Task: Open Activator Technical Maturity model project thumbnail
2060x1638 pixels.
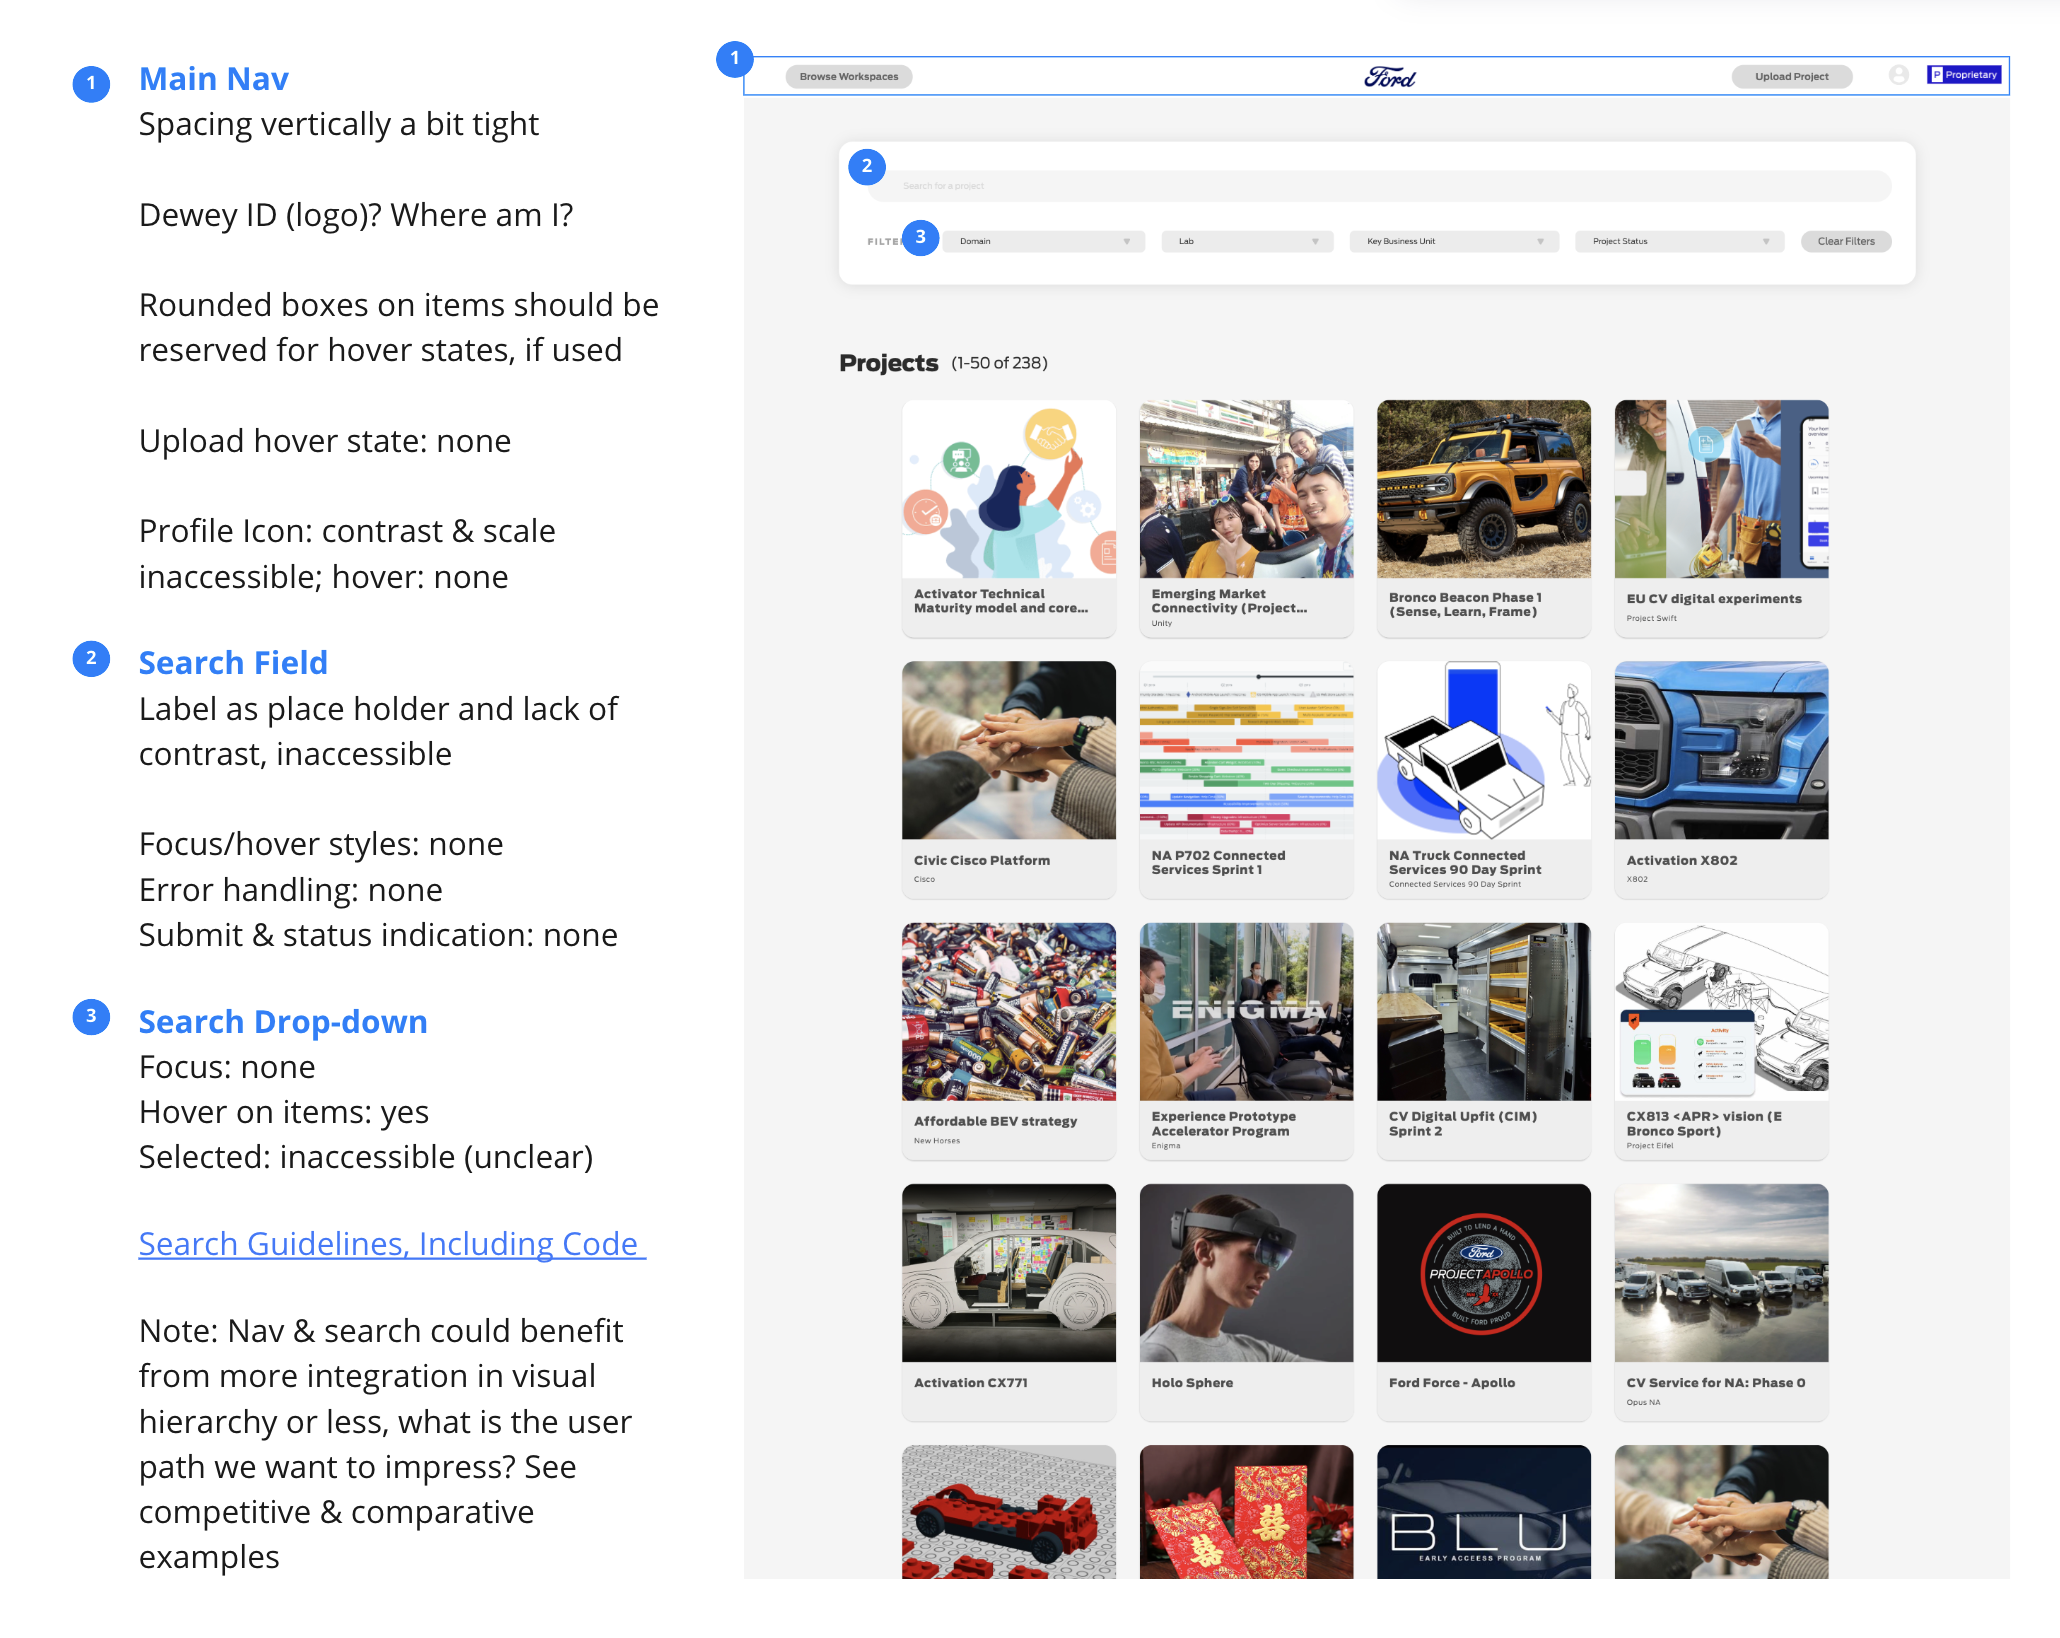Action: tap(1009, 489)
